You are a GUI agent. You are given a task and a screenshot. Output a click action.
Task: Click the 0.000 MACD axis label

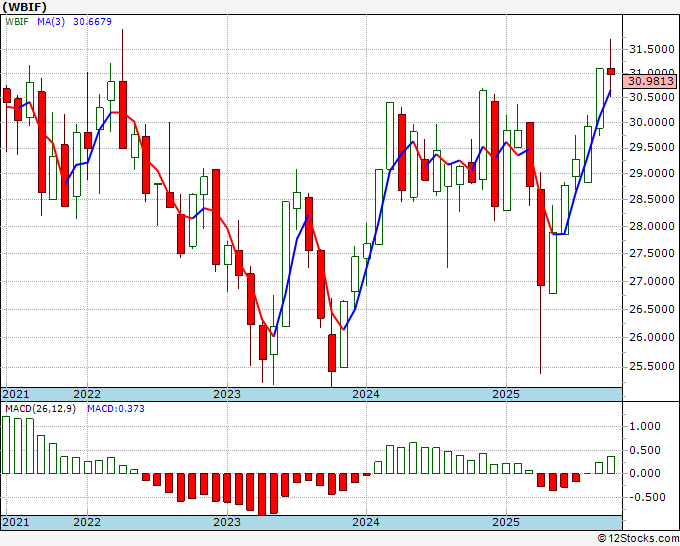coord(644,473)
